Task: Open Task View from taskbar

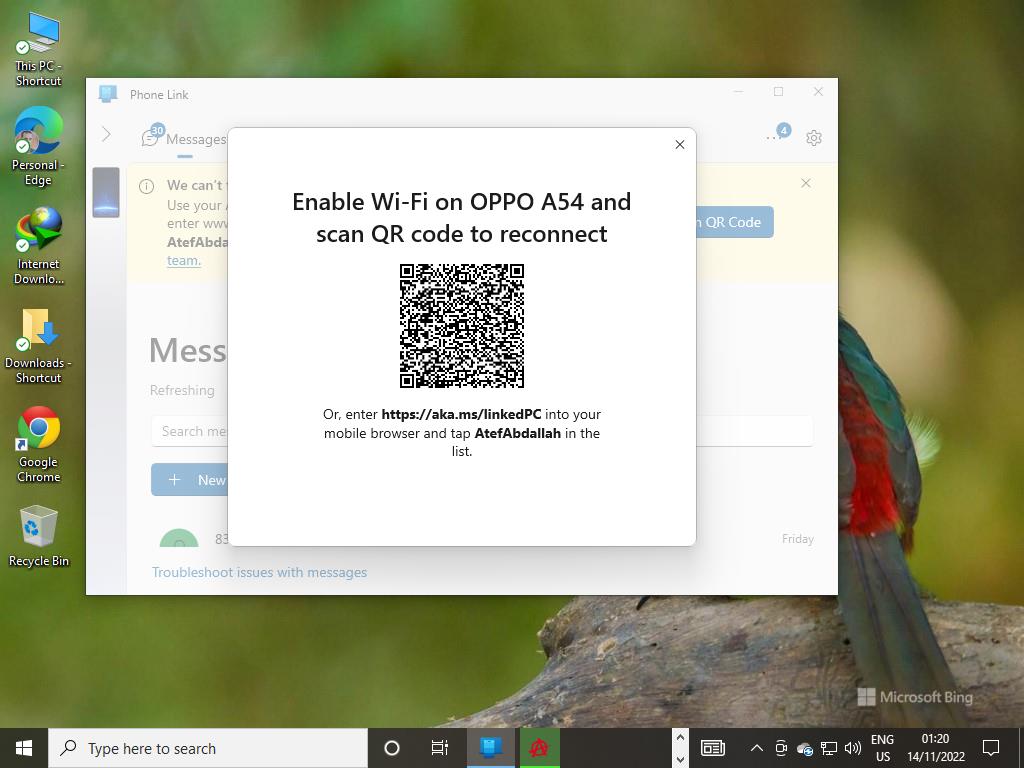Action: (440, 748)
